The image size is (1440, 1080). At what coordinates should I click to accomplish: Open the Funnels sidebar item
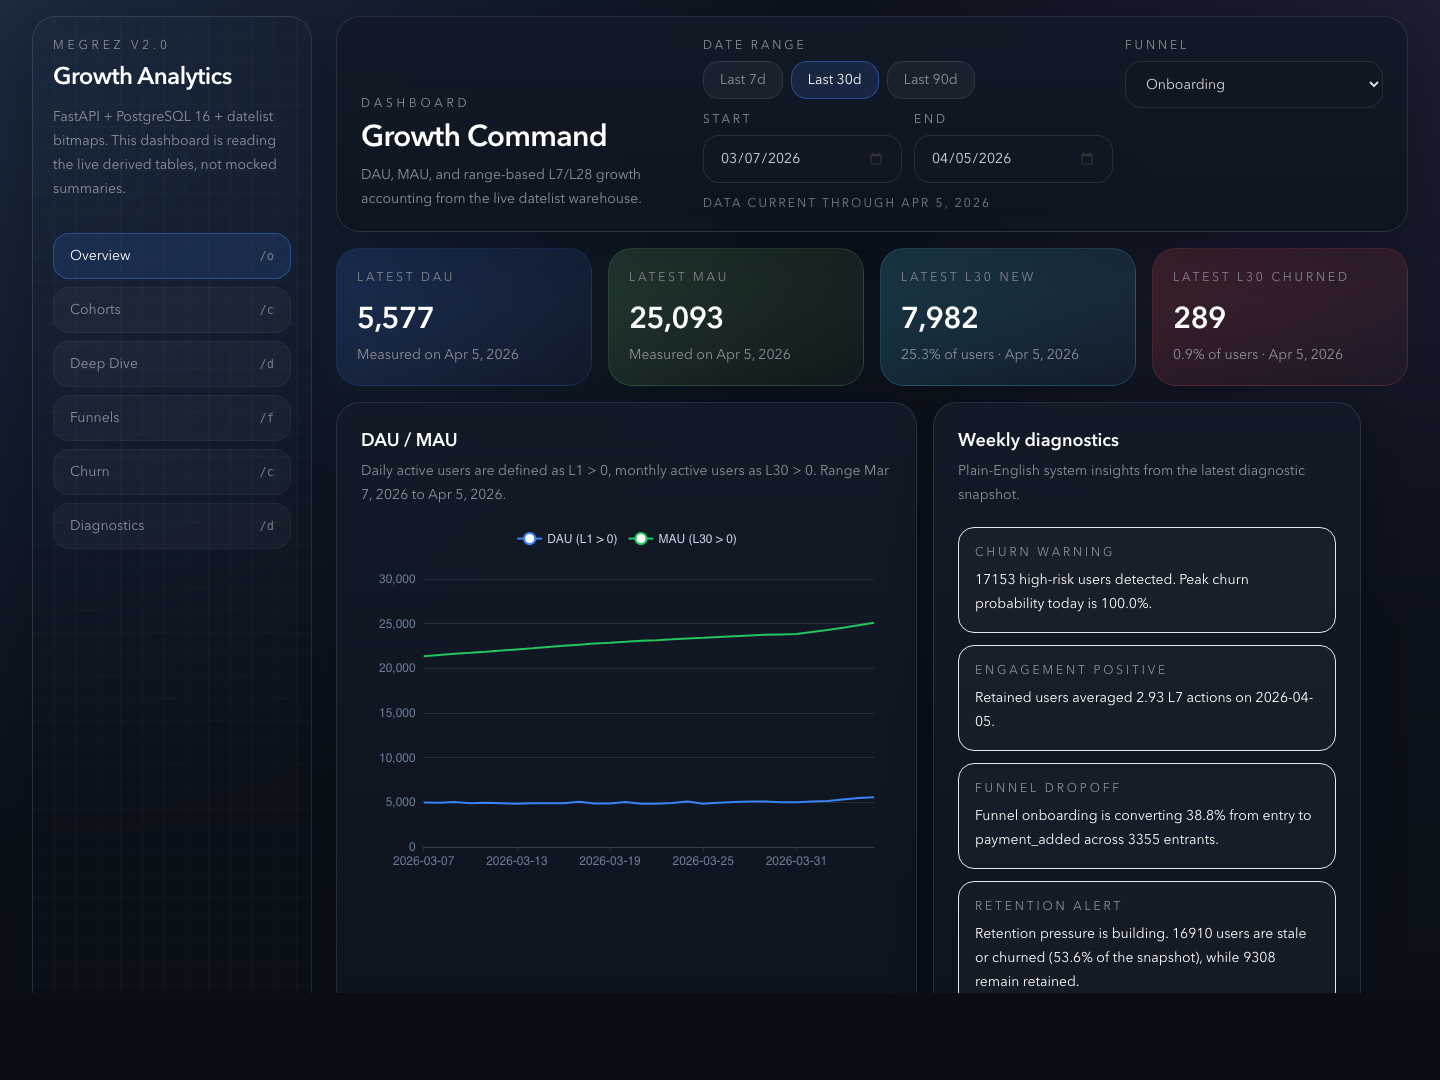171,418
